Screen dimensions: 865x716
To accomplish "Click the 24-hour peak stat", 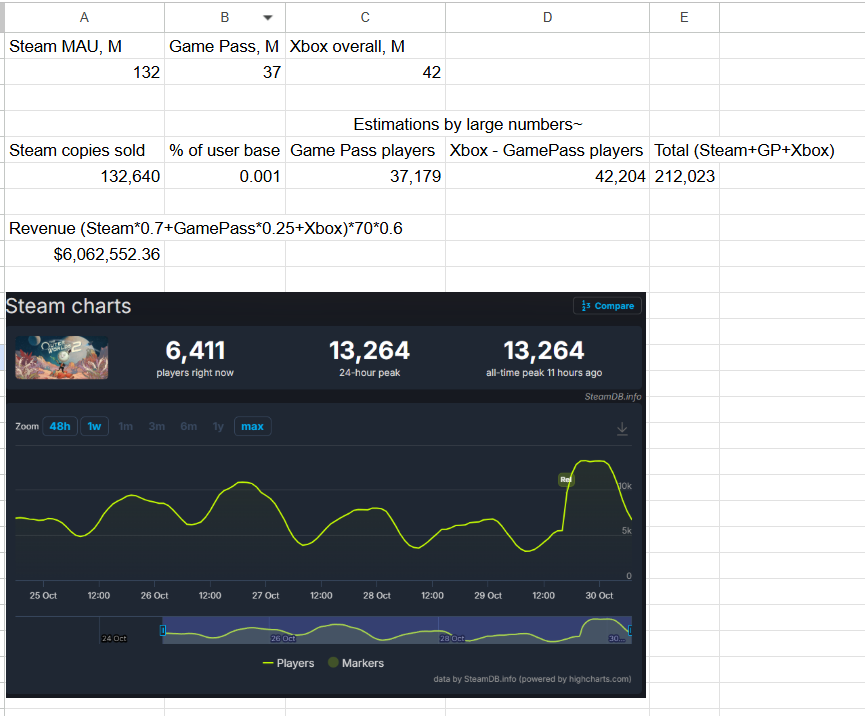I will click(x=370, y=357).
